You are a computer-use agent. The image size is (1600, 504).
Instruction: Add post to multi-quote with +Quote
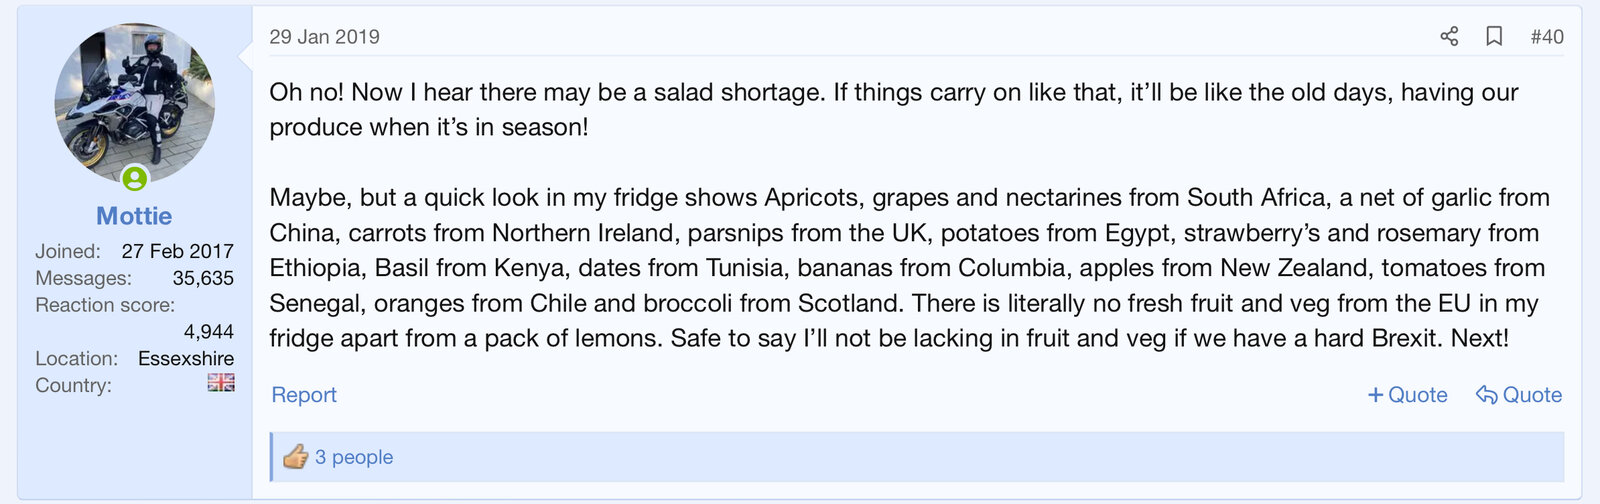point(1407,395)
